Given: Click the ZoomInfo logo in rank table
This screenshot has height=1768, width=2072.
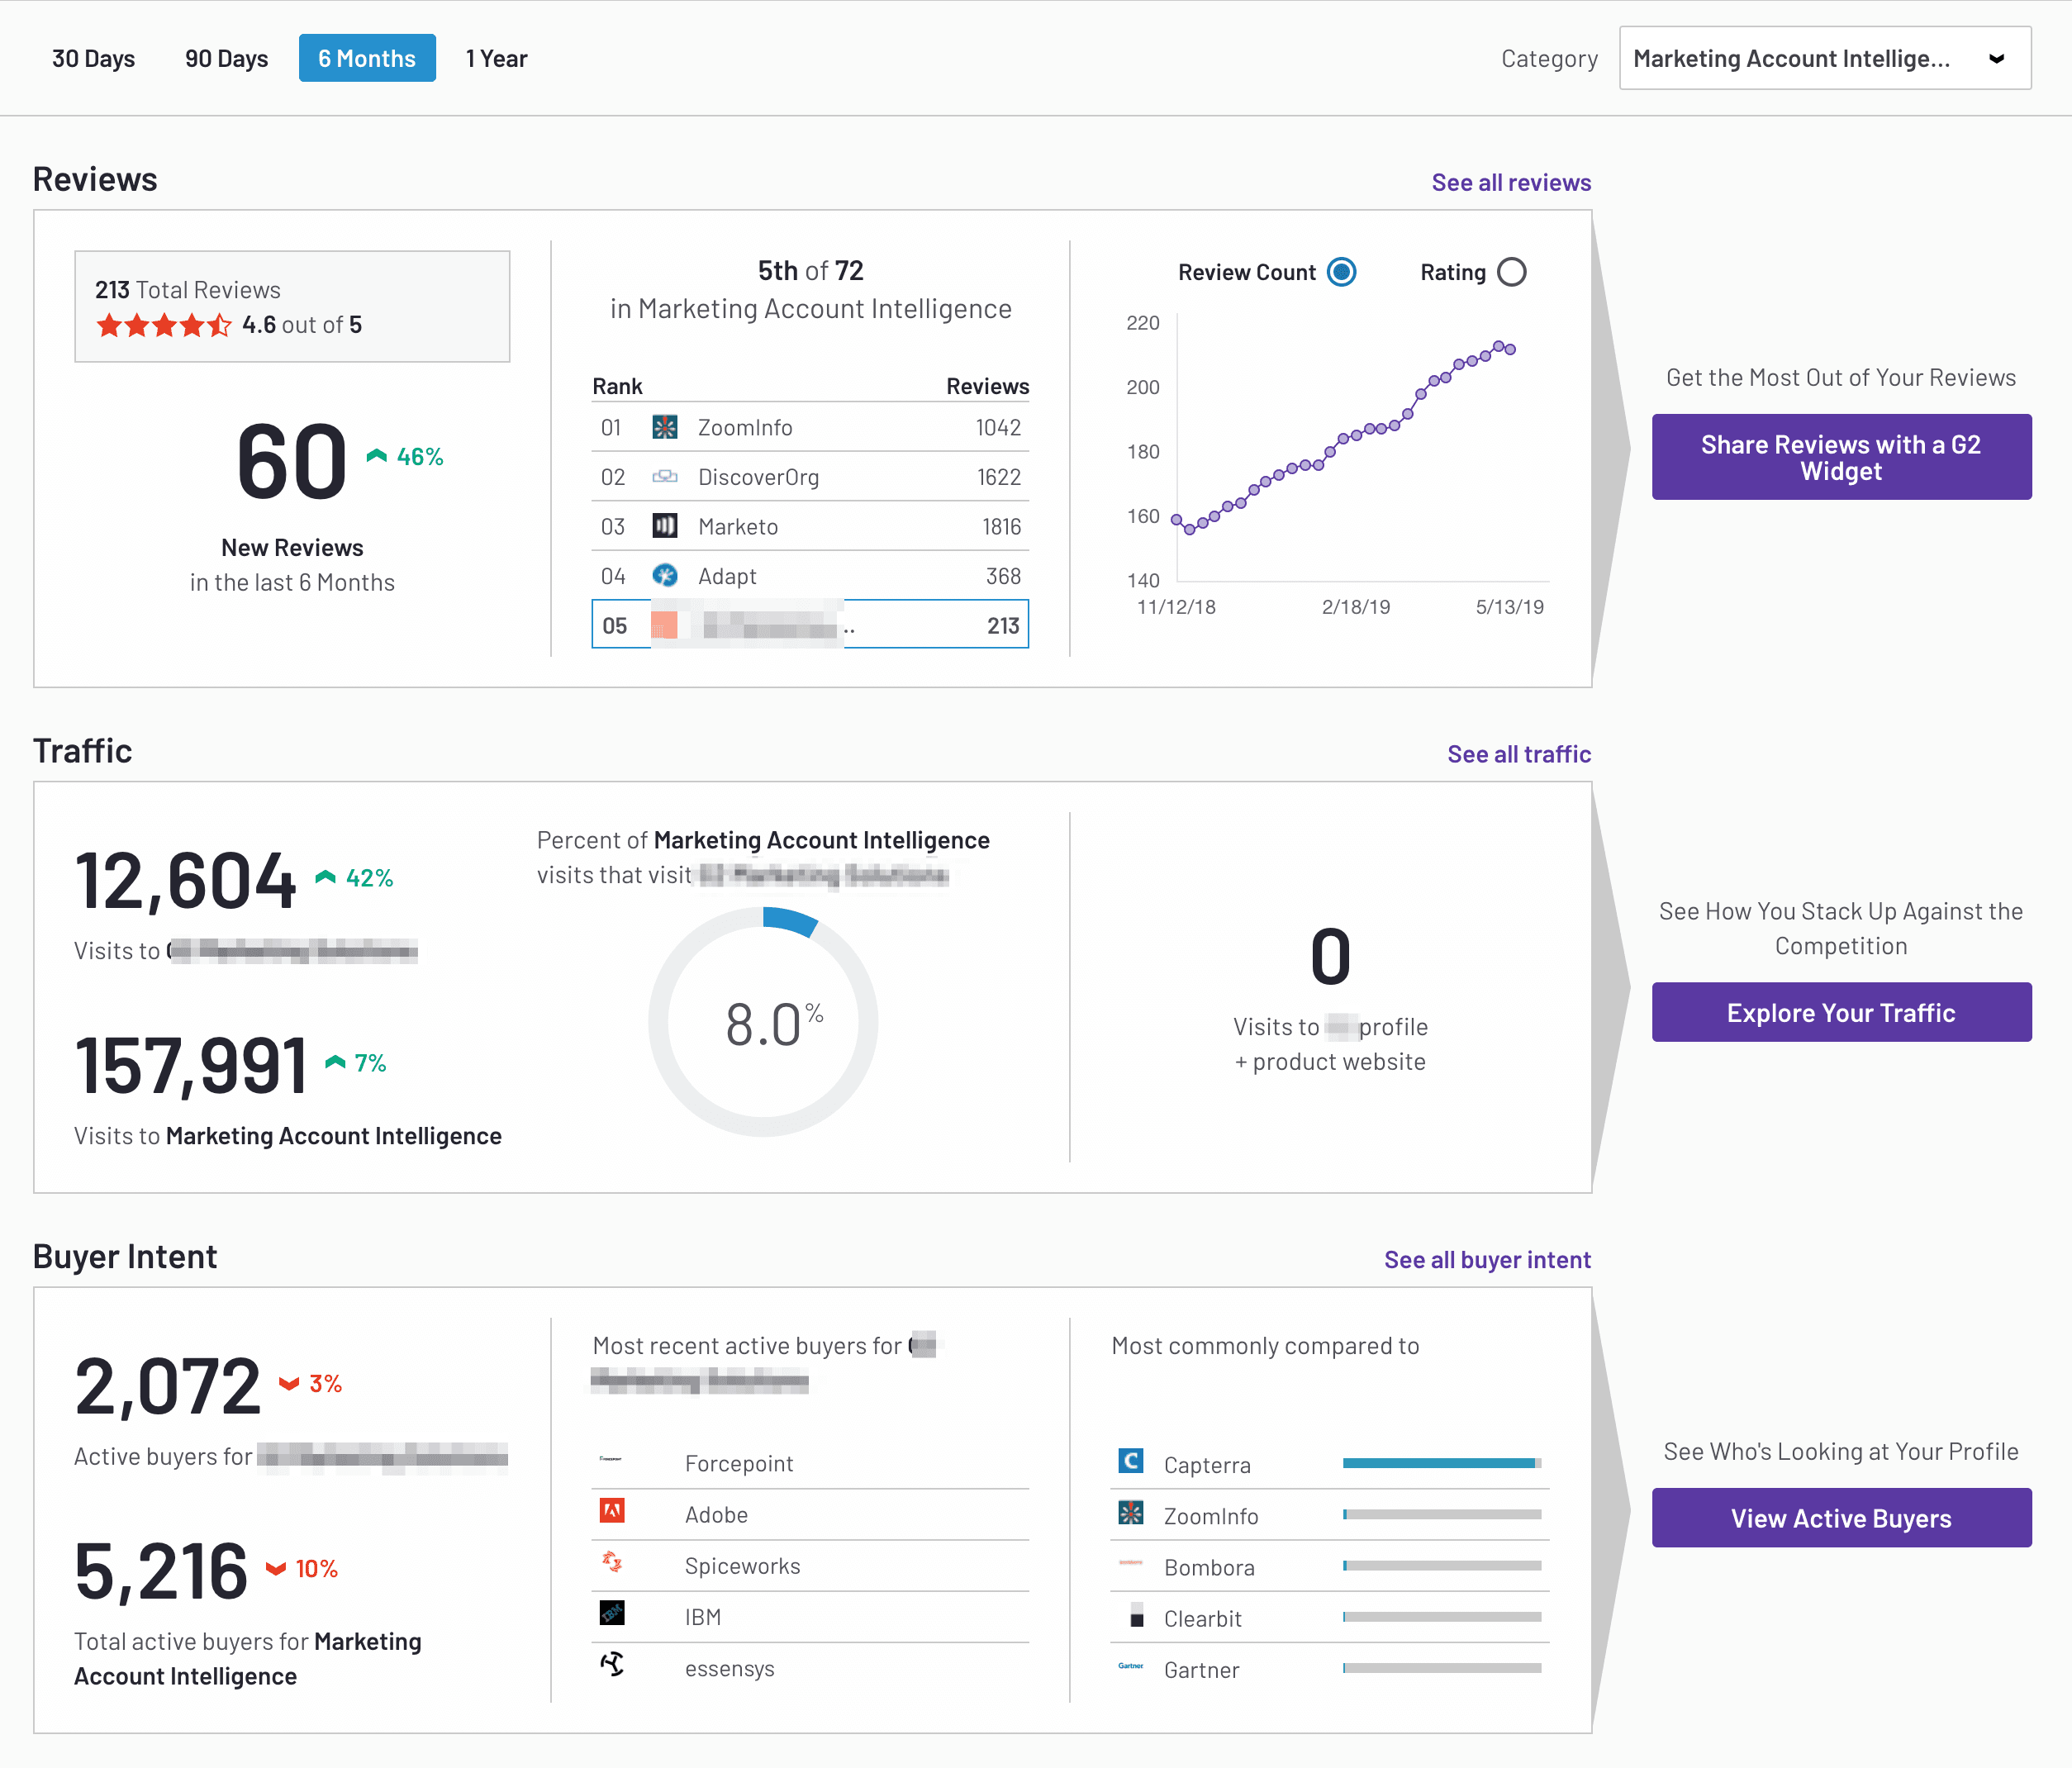Looking at the screenshot, I should pyautogui.click(x=664, y=427).
